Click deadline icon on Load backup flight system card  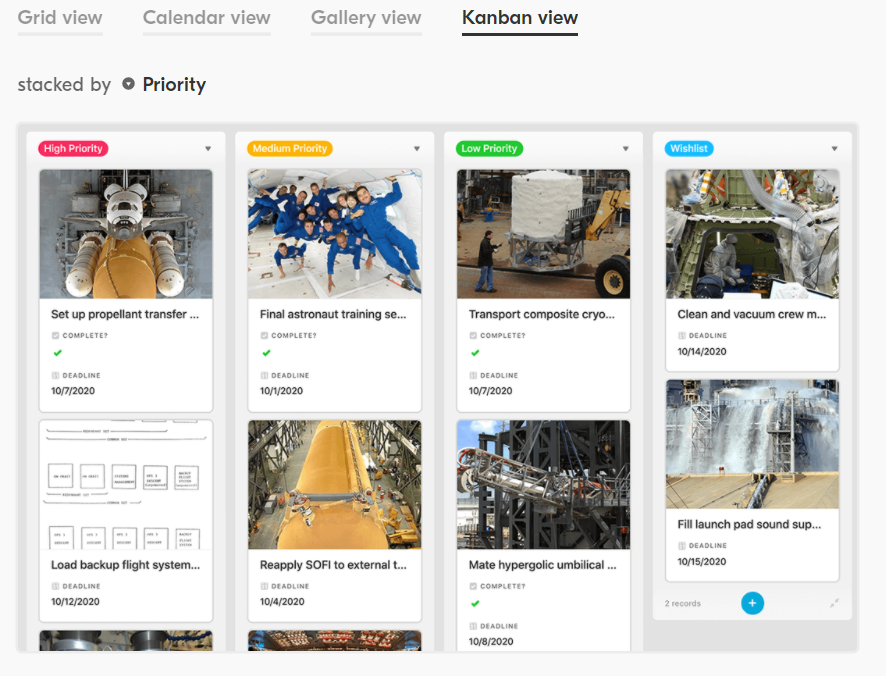tap(55, 586)
